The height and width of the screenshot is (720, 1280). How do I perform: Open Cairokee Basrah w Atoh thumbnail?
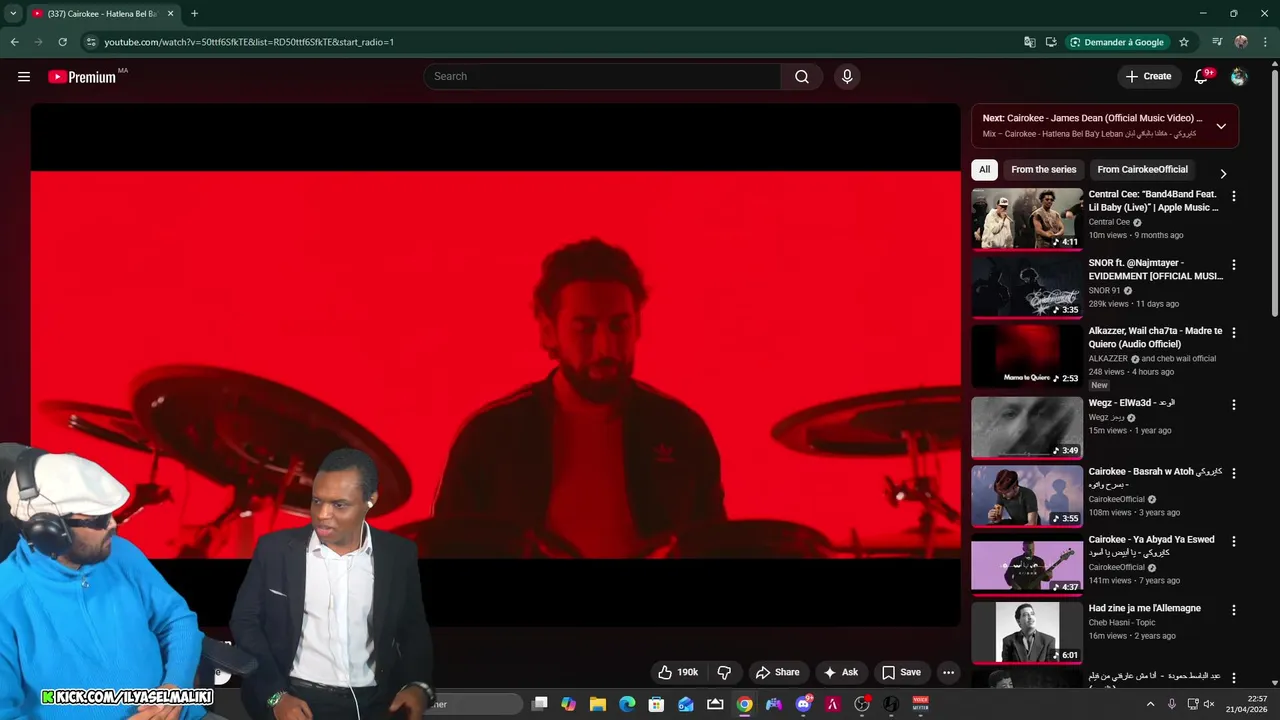[1027, 495]
